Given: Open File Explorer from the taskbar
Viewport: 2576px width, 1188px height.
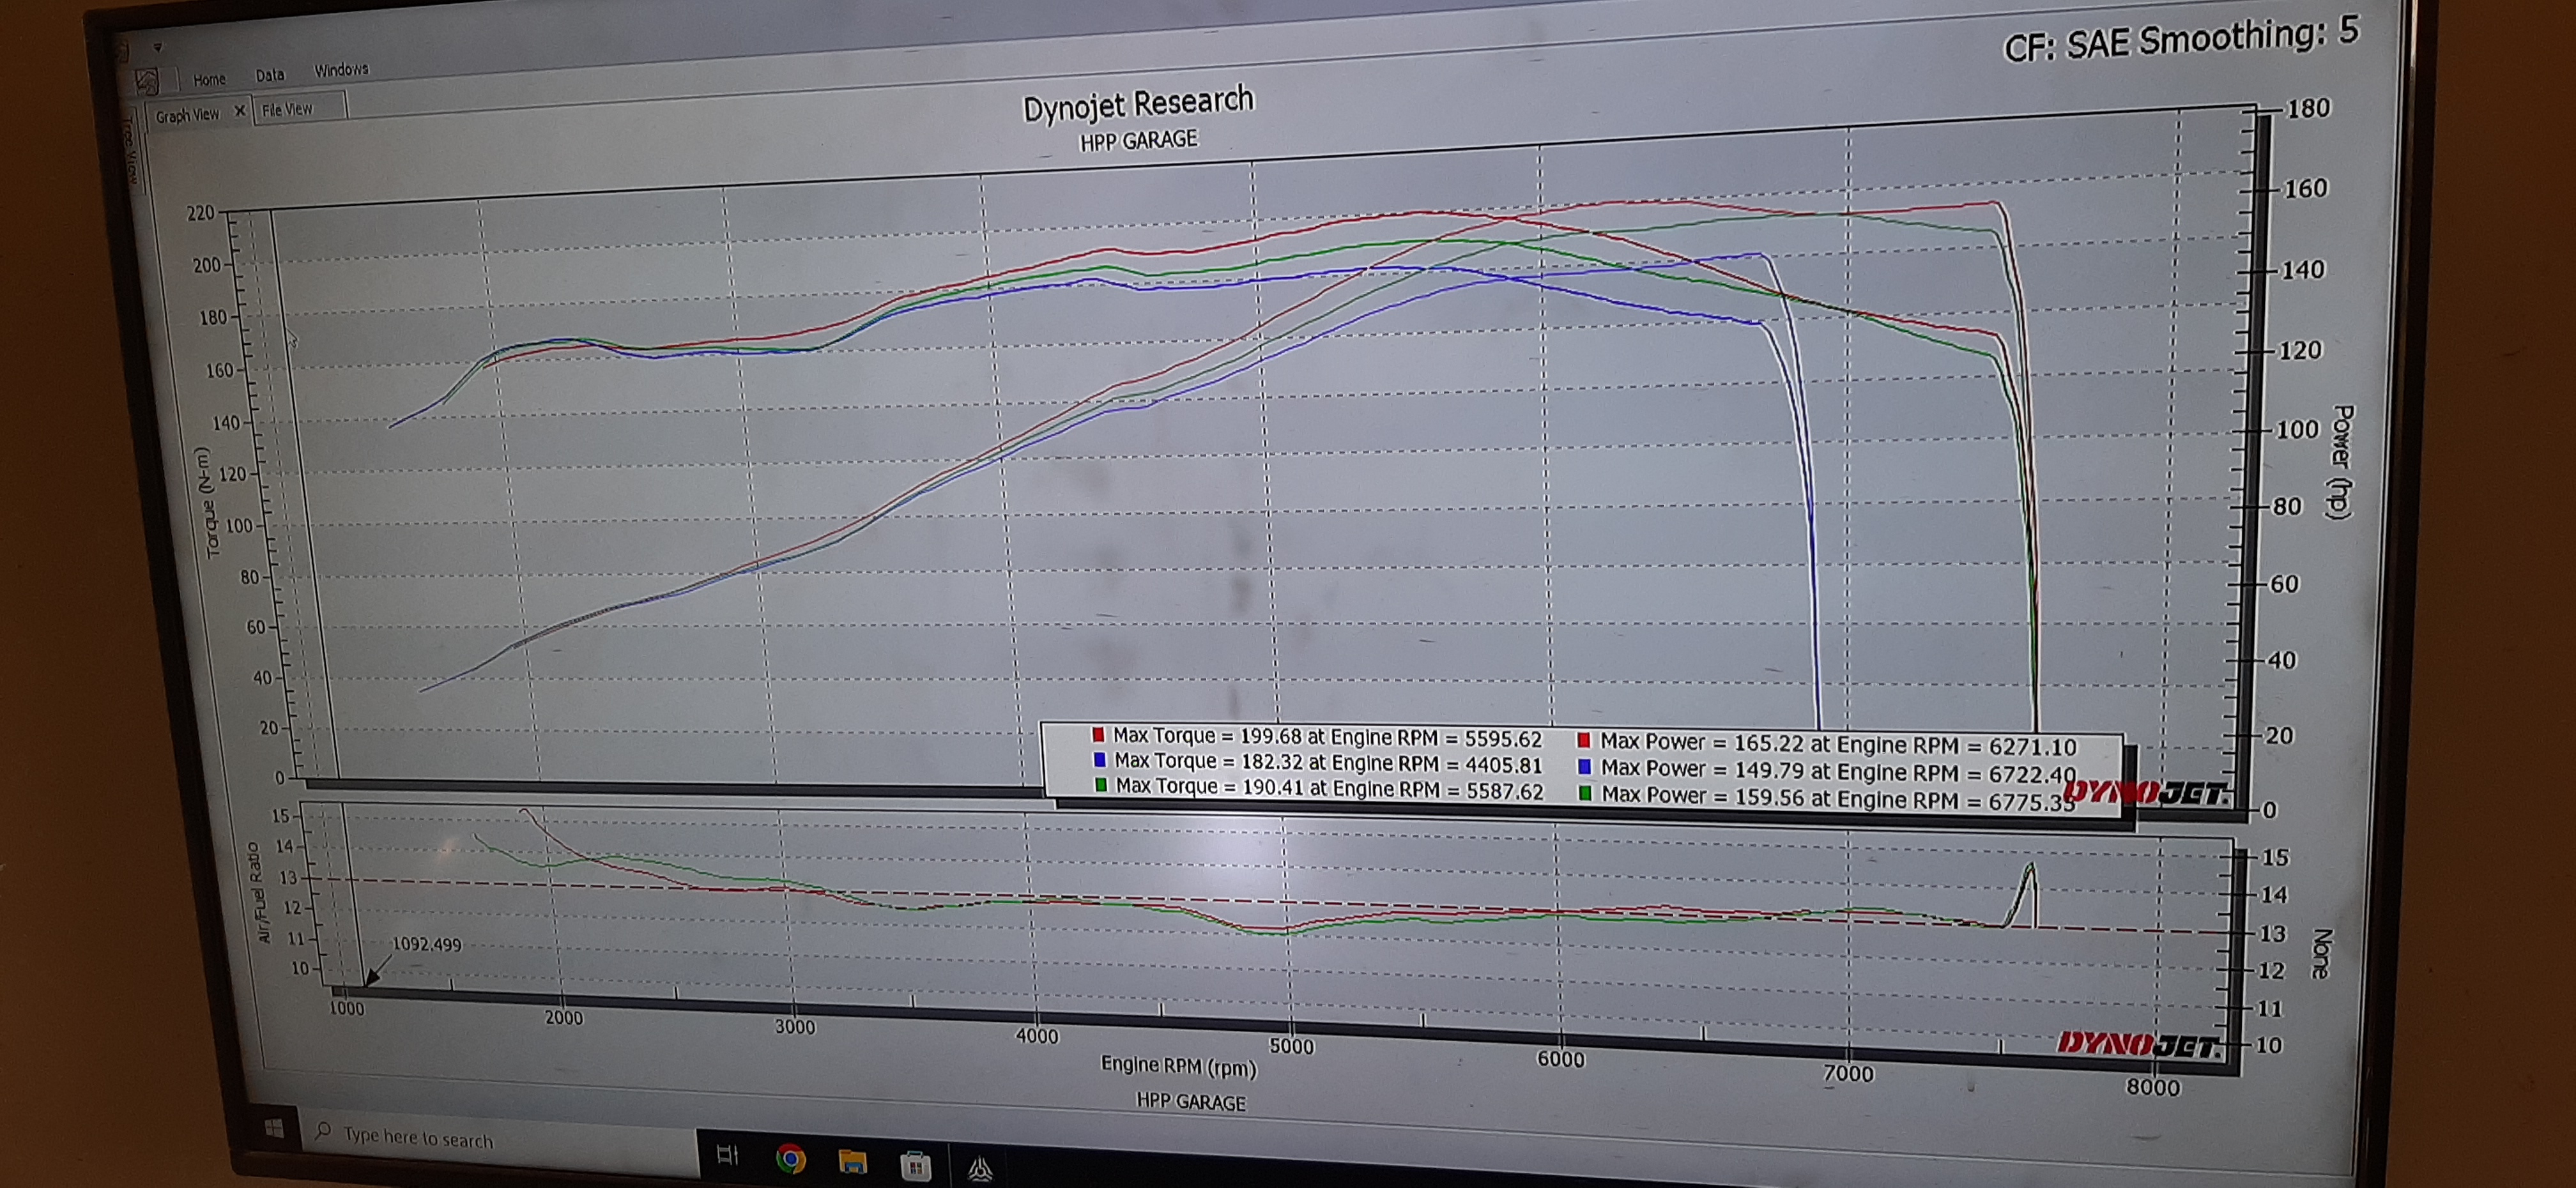Looking at the screenshot, I should (853, 1162).
